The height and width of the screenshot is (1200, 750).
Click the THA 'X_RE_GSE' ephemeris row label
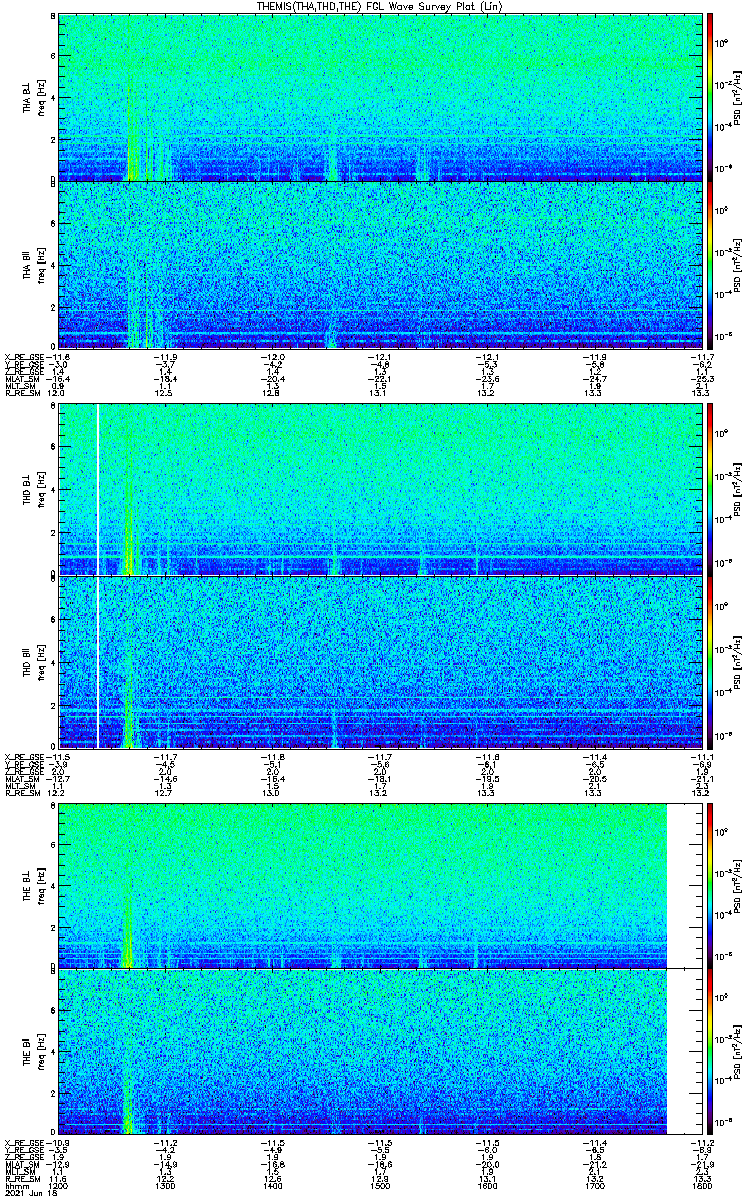[26, 357]
